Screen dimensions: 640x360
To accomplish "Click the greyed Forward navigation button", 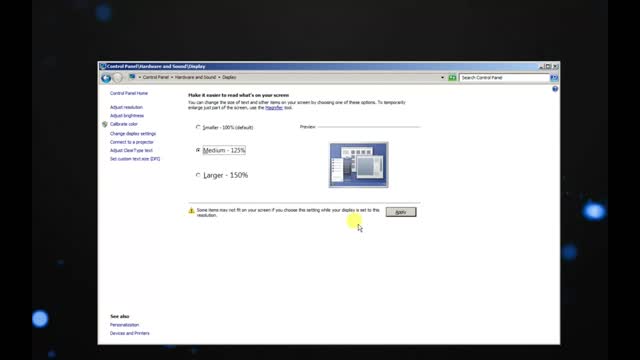I will click(118, 78).
